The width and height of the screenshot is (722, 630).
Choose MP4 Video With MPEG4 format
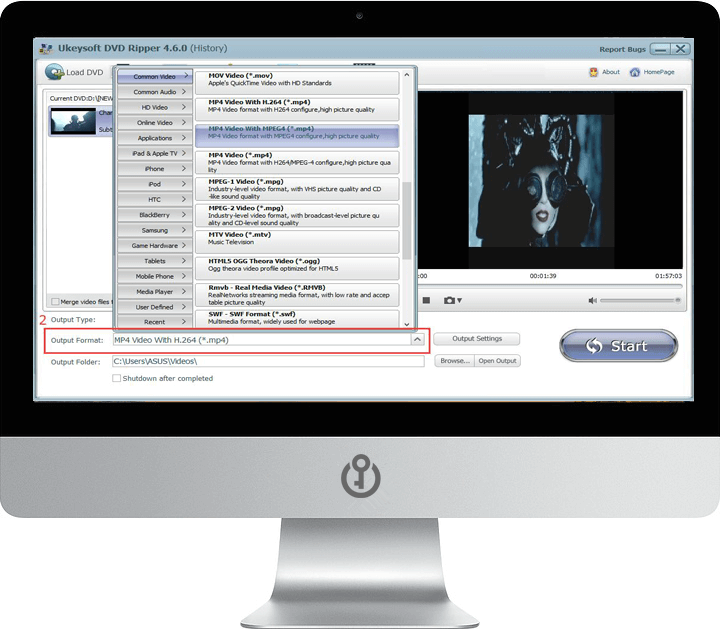(297, 135)
